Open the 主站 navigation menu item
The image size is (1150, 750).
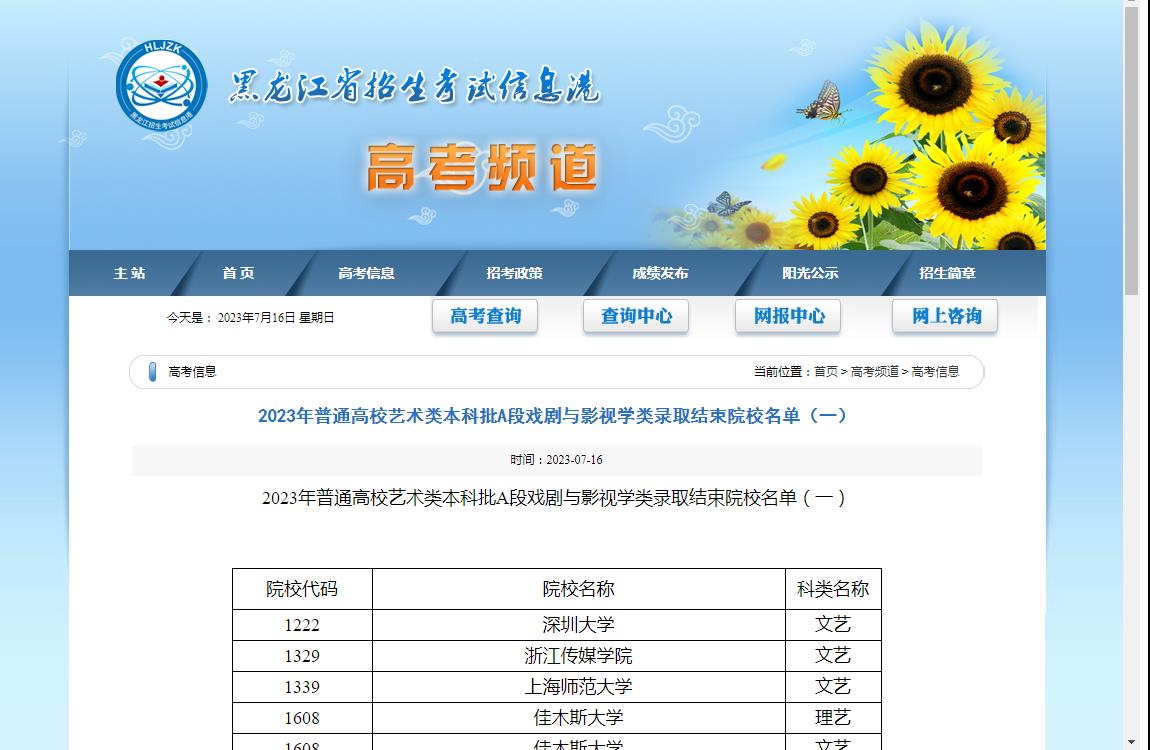[130, 273]
